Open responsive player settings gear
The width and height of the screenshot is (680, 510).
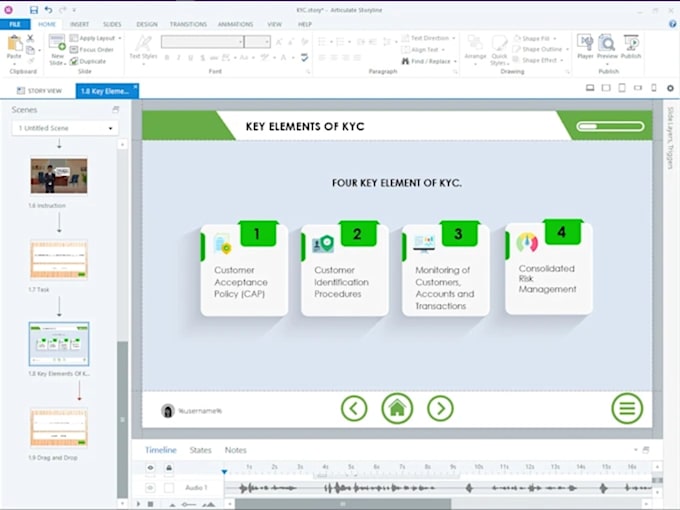coord(670,88)
